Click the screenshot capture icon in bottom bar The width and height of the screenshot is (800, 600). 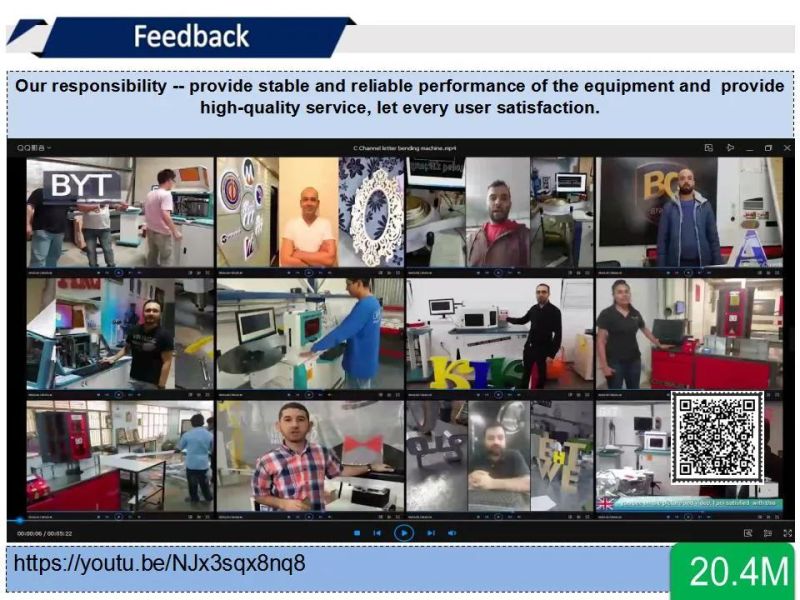click(x=748, y=533)
